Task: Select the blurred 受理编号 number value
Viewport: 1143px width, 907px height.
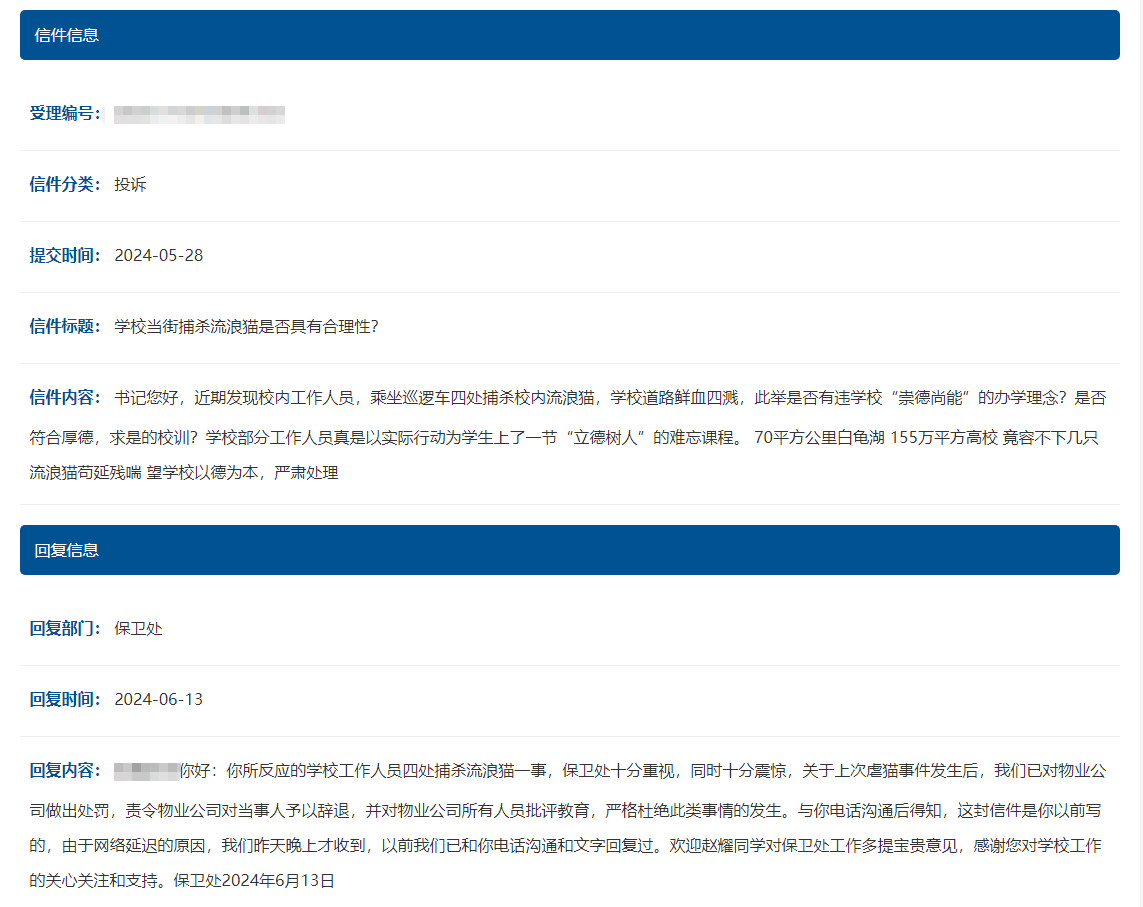Action: tap(199, 114)
